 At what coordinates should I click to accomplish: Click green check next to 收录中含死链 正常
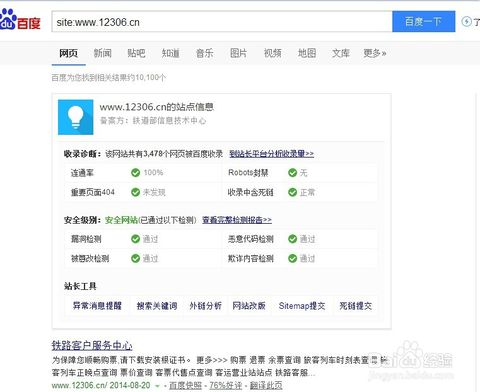tap(292, 192)
